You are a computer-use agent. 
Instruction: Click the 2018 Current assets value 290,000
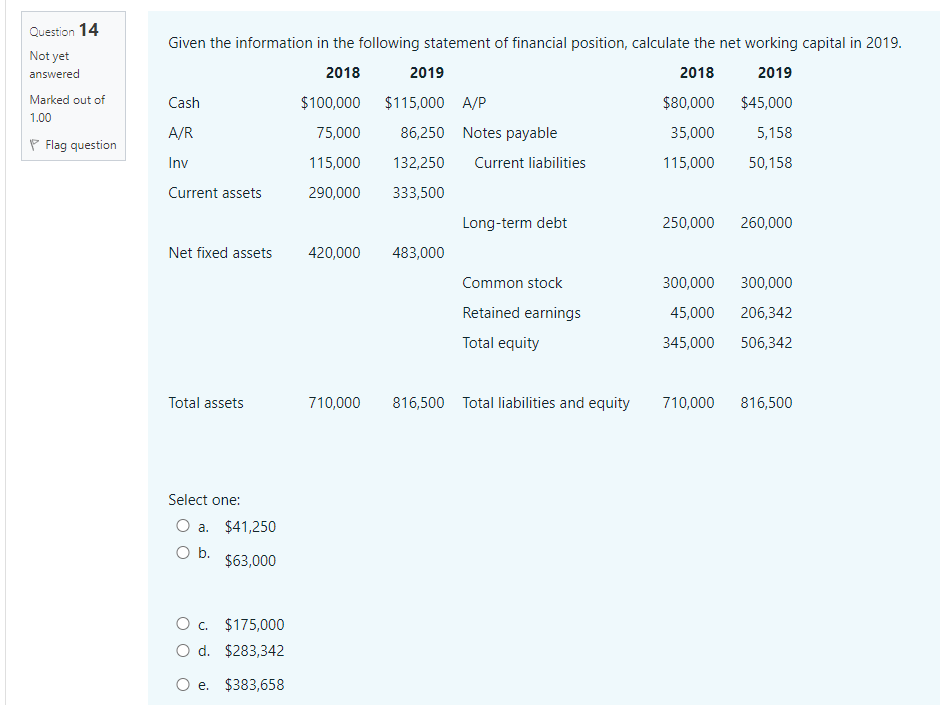pyautogui.click(x=335, y=192)
